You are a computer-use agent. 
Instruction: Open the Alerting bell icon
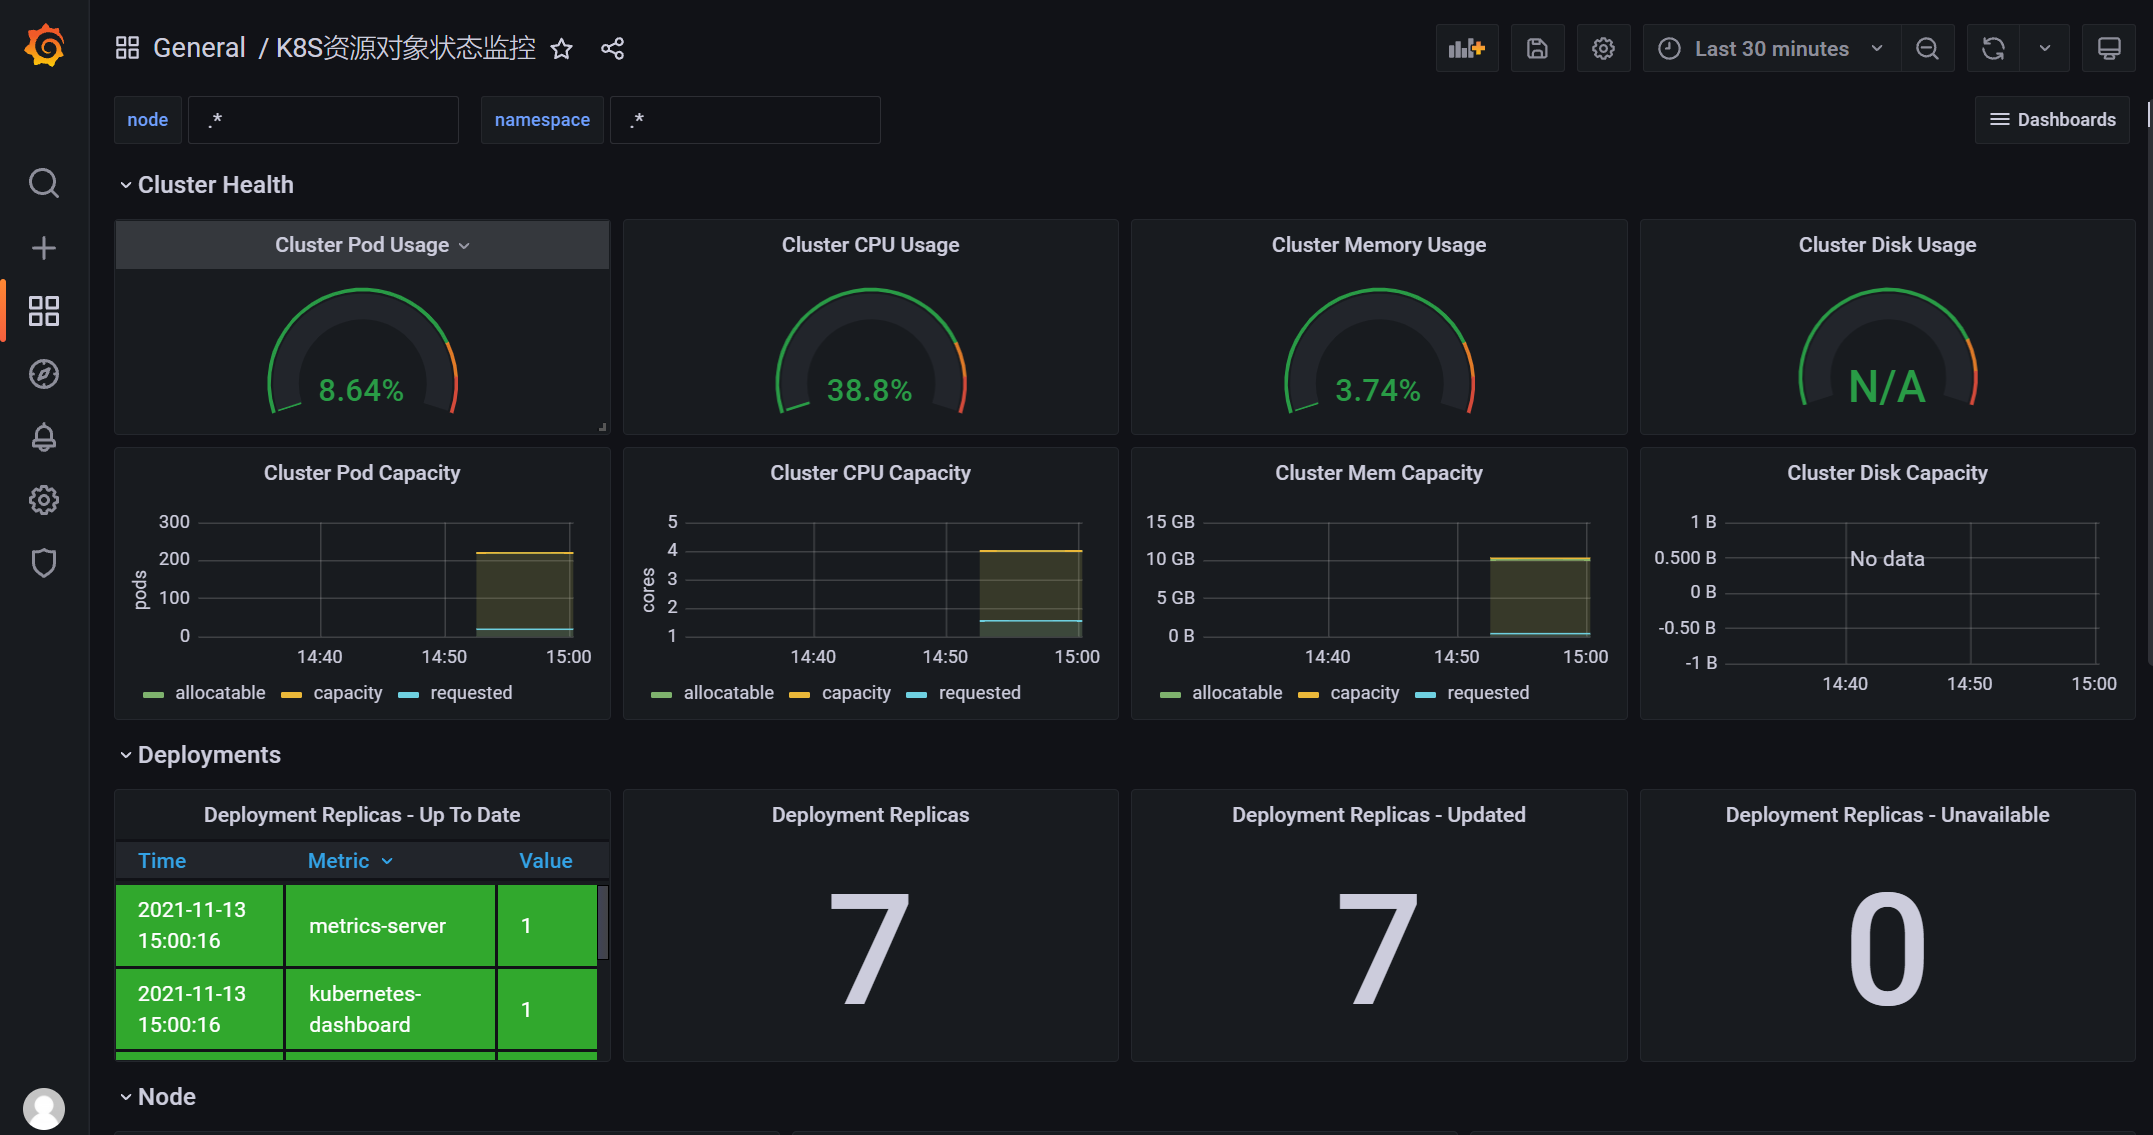click(x=44, y=437)
